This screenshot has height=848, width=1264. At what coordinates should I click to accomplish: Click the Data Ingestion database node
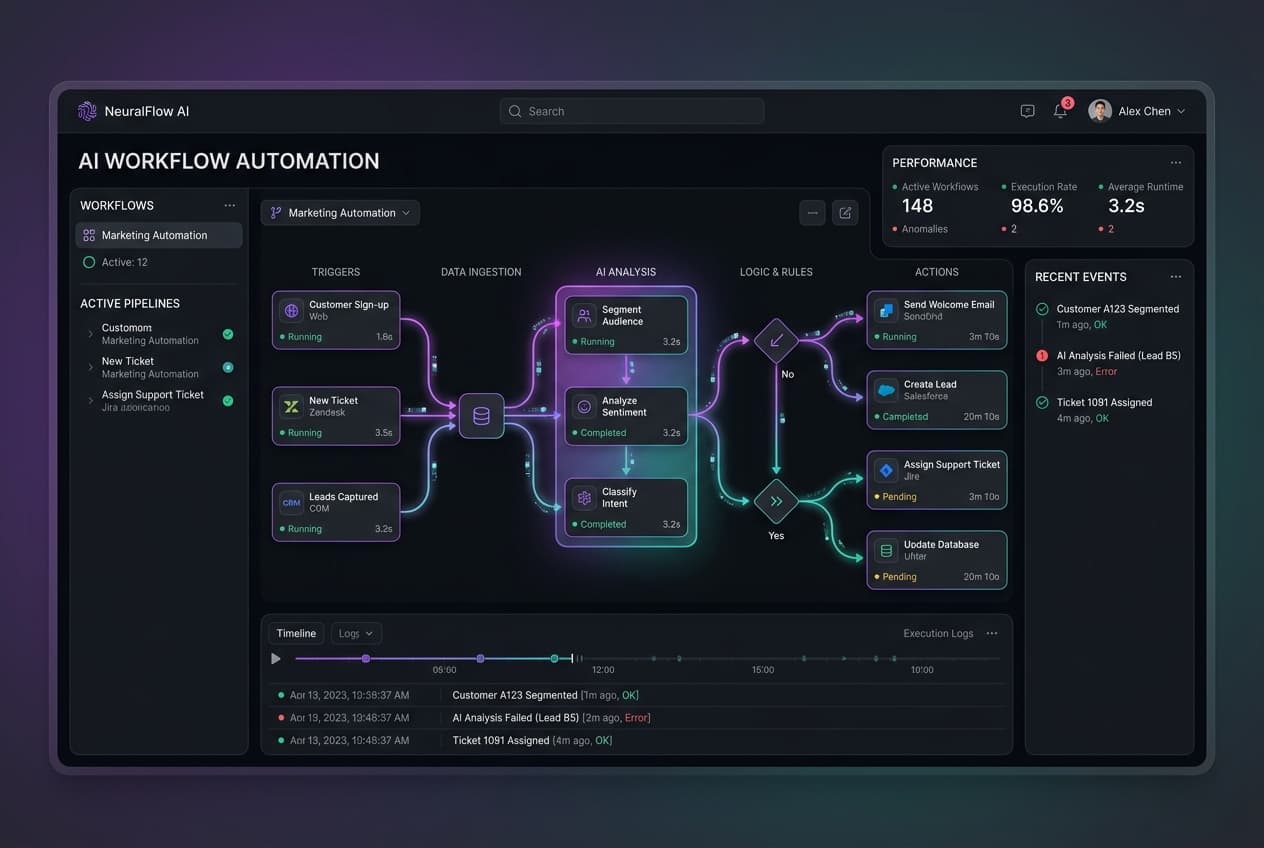pos(481,416)
